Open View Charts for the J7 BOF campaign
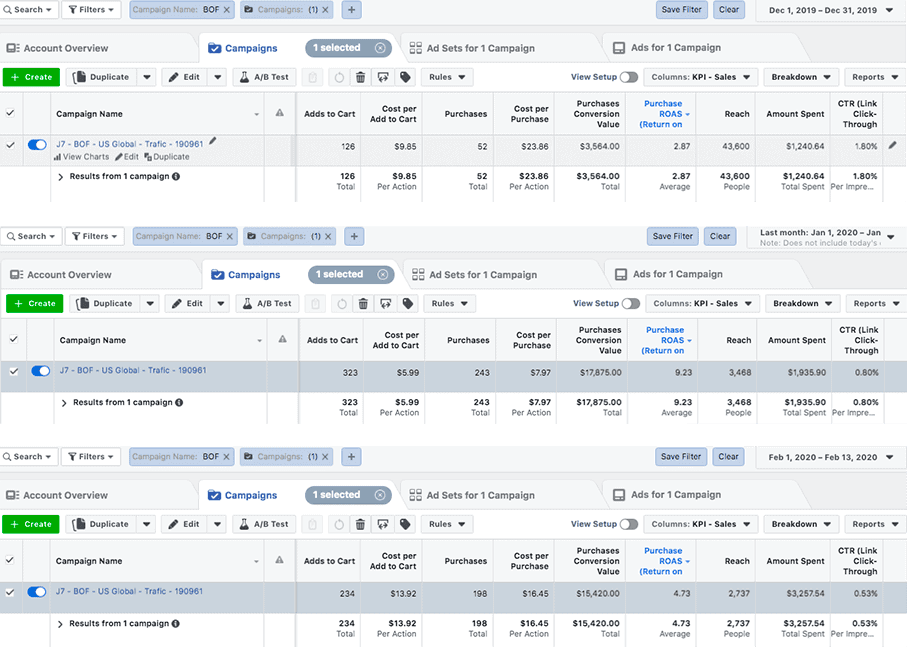Image resolution: width=907 pixels, height=647 pixels. tap(84, 157)
